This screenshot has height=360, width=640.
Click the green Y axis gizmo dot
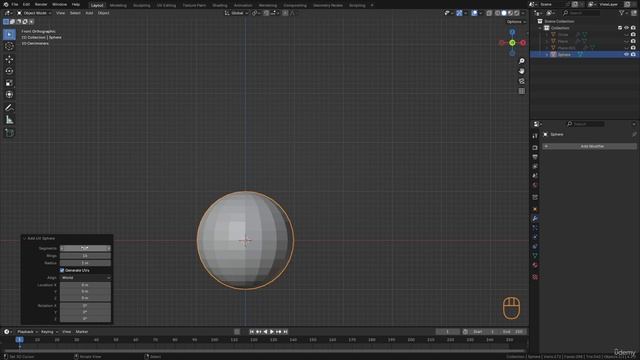click(x=512, y=43)
